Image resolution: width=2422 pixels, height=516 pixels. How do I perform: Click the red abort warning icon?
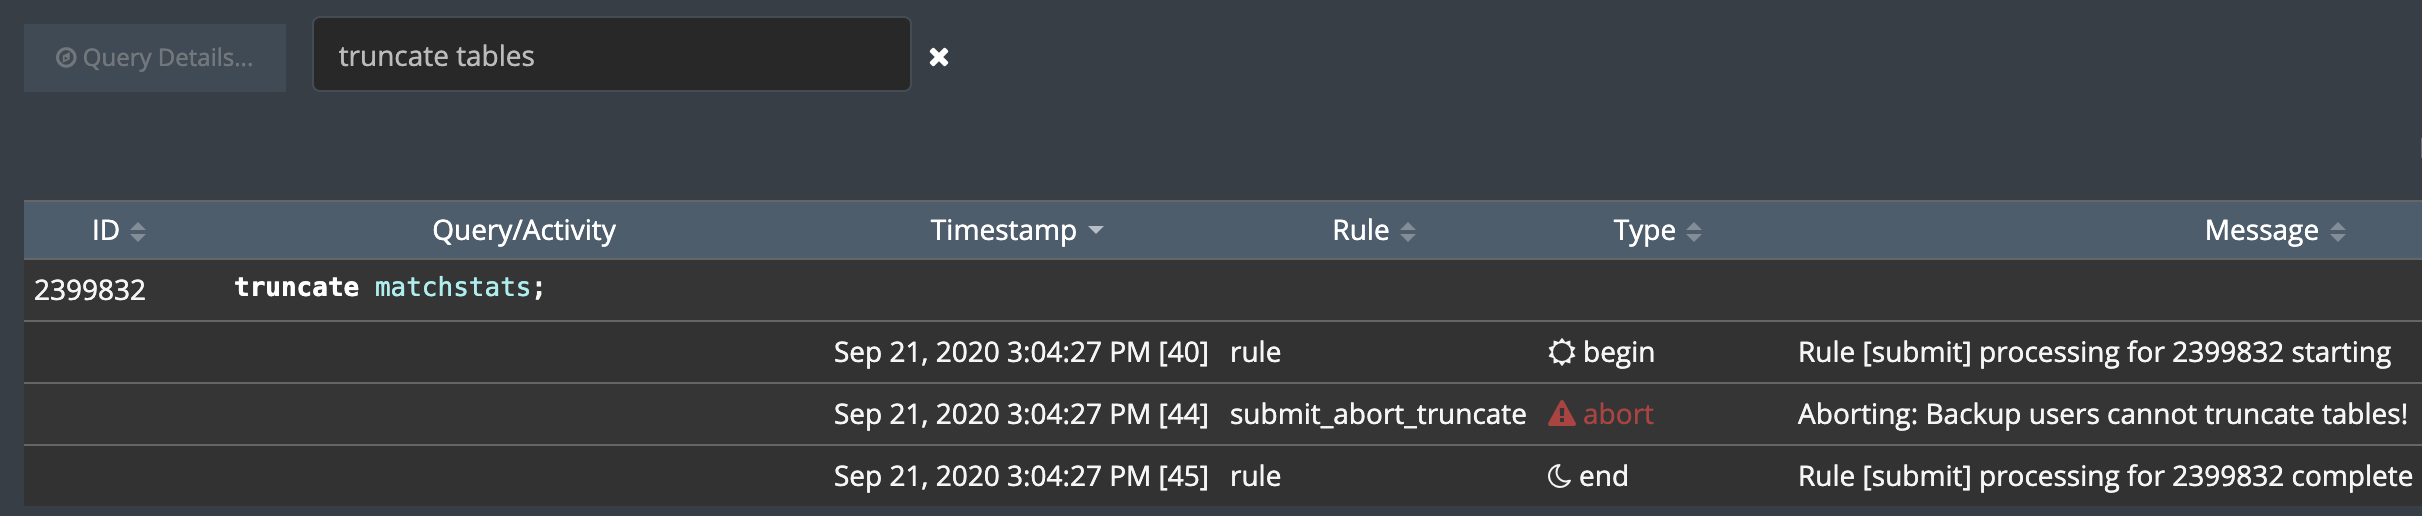[1561, 414]
